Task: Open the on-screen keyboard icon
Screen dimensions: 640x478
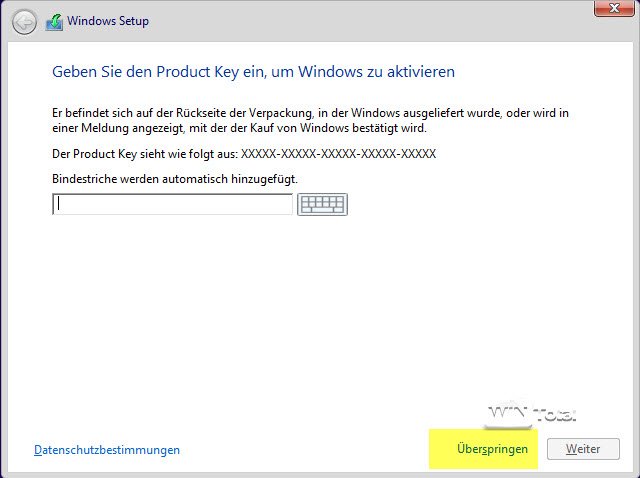Action: click(322, 204)
